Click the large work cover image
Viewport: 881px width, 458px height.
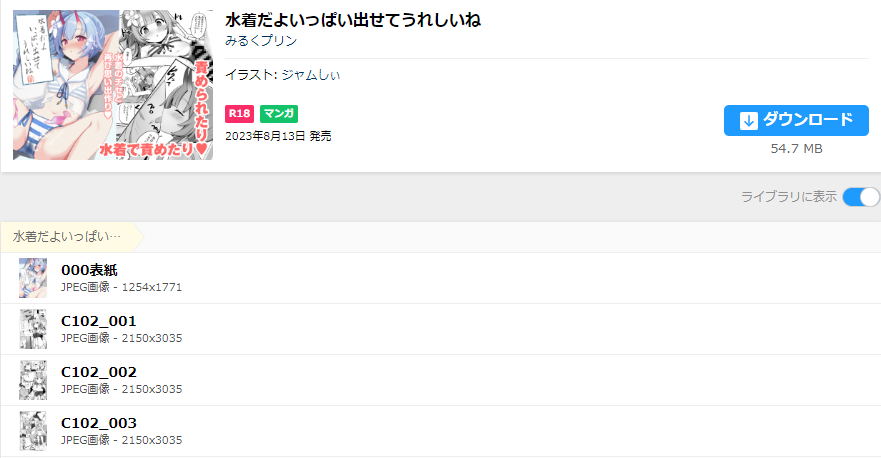click(x=113, y=85)
